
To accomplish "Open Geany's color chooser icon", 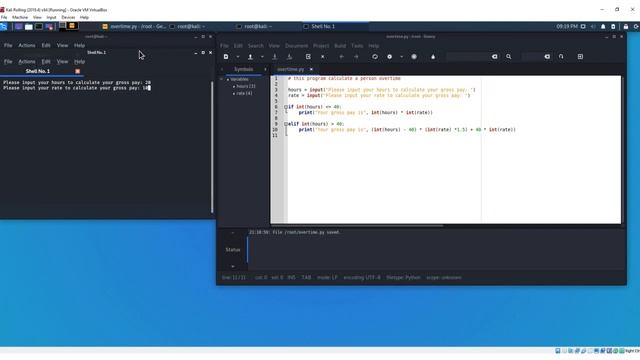I will coord(433,57).
